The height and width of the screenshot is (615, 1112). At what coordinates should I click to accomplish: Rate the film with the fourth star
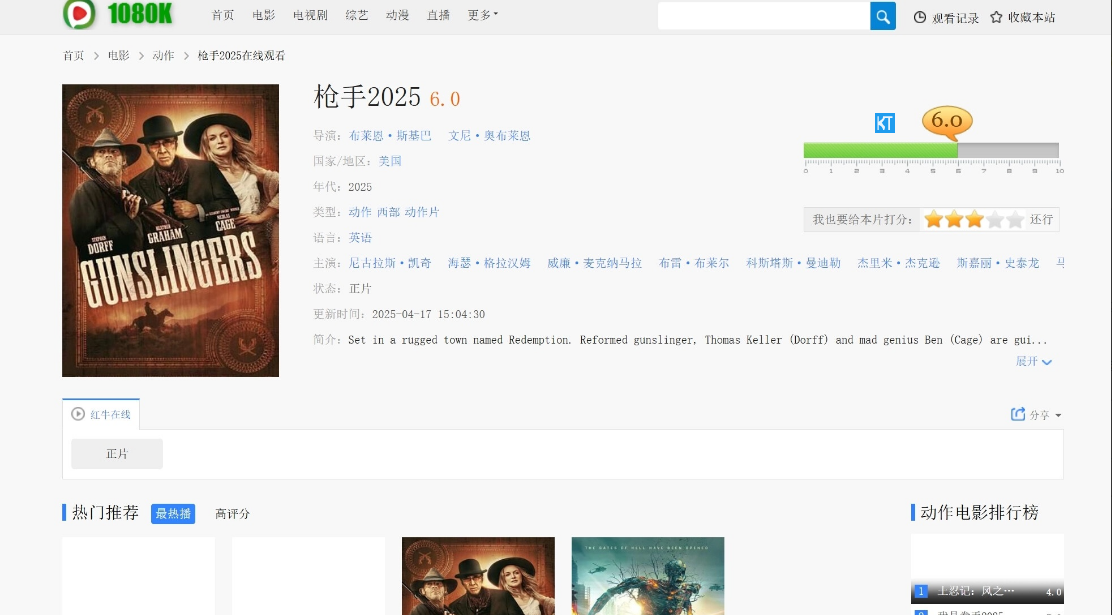tap(995, 219)
